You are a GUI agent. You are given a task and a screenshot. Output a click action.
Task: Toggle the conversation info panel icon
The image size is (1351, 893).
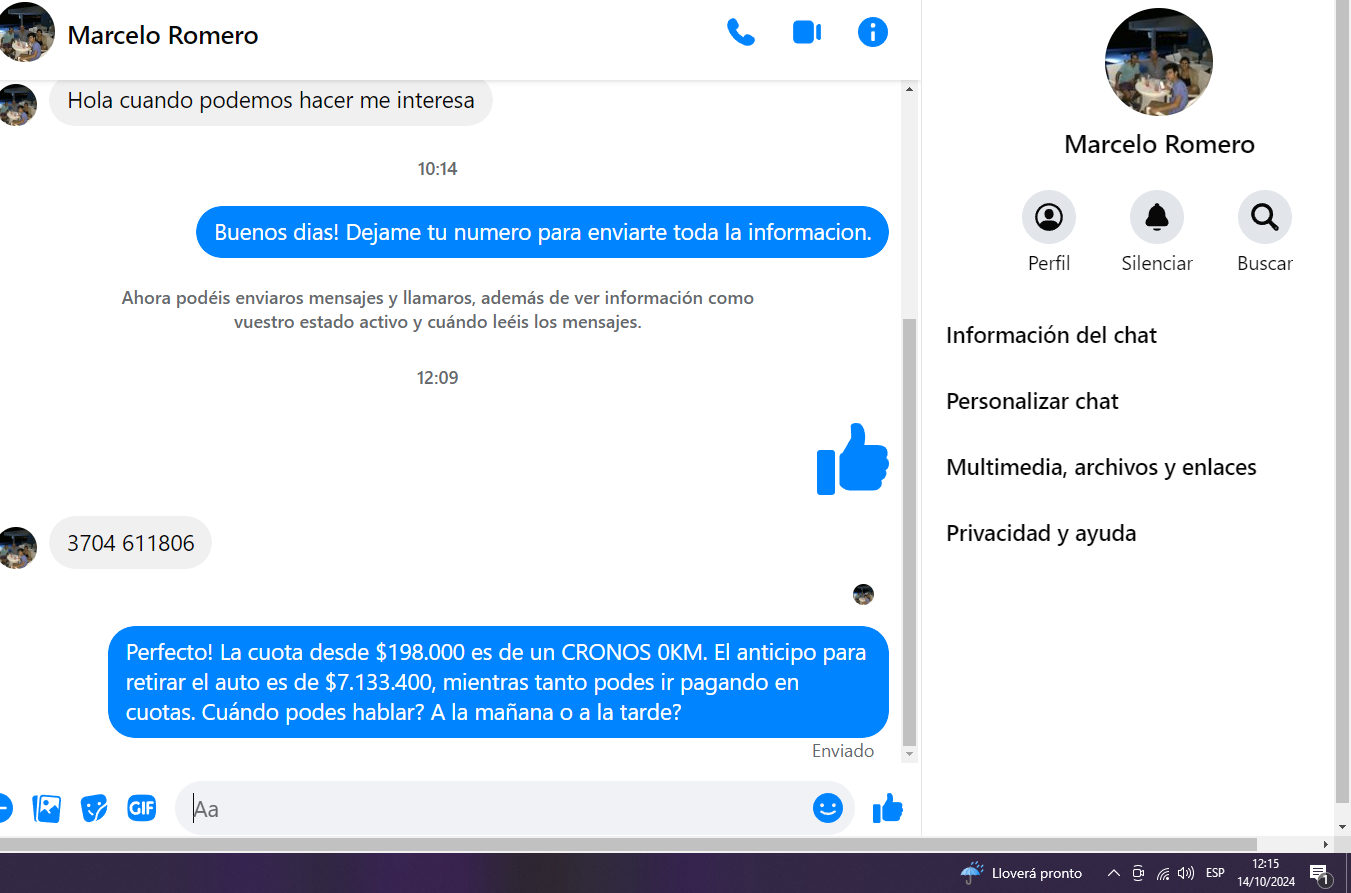coord(872,33)
